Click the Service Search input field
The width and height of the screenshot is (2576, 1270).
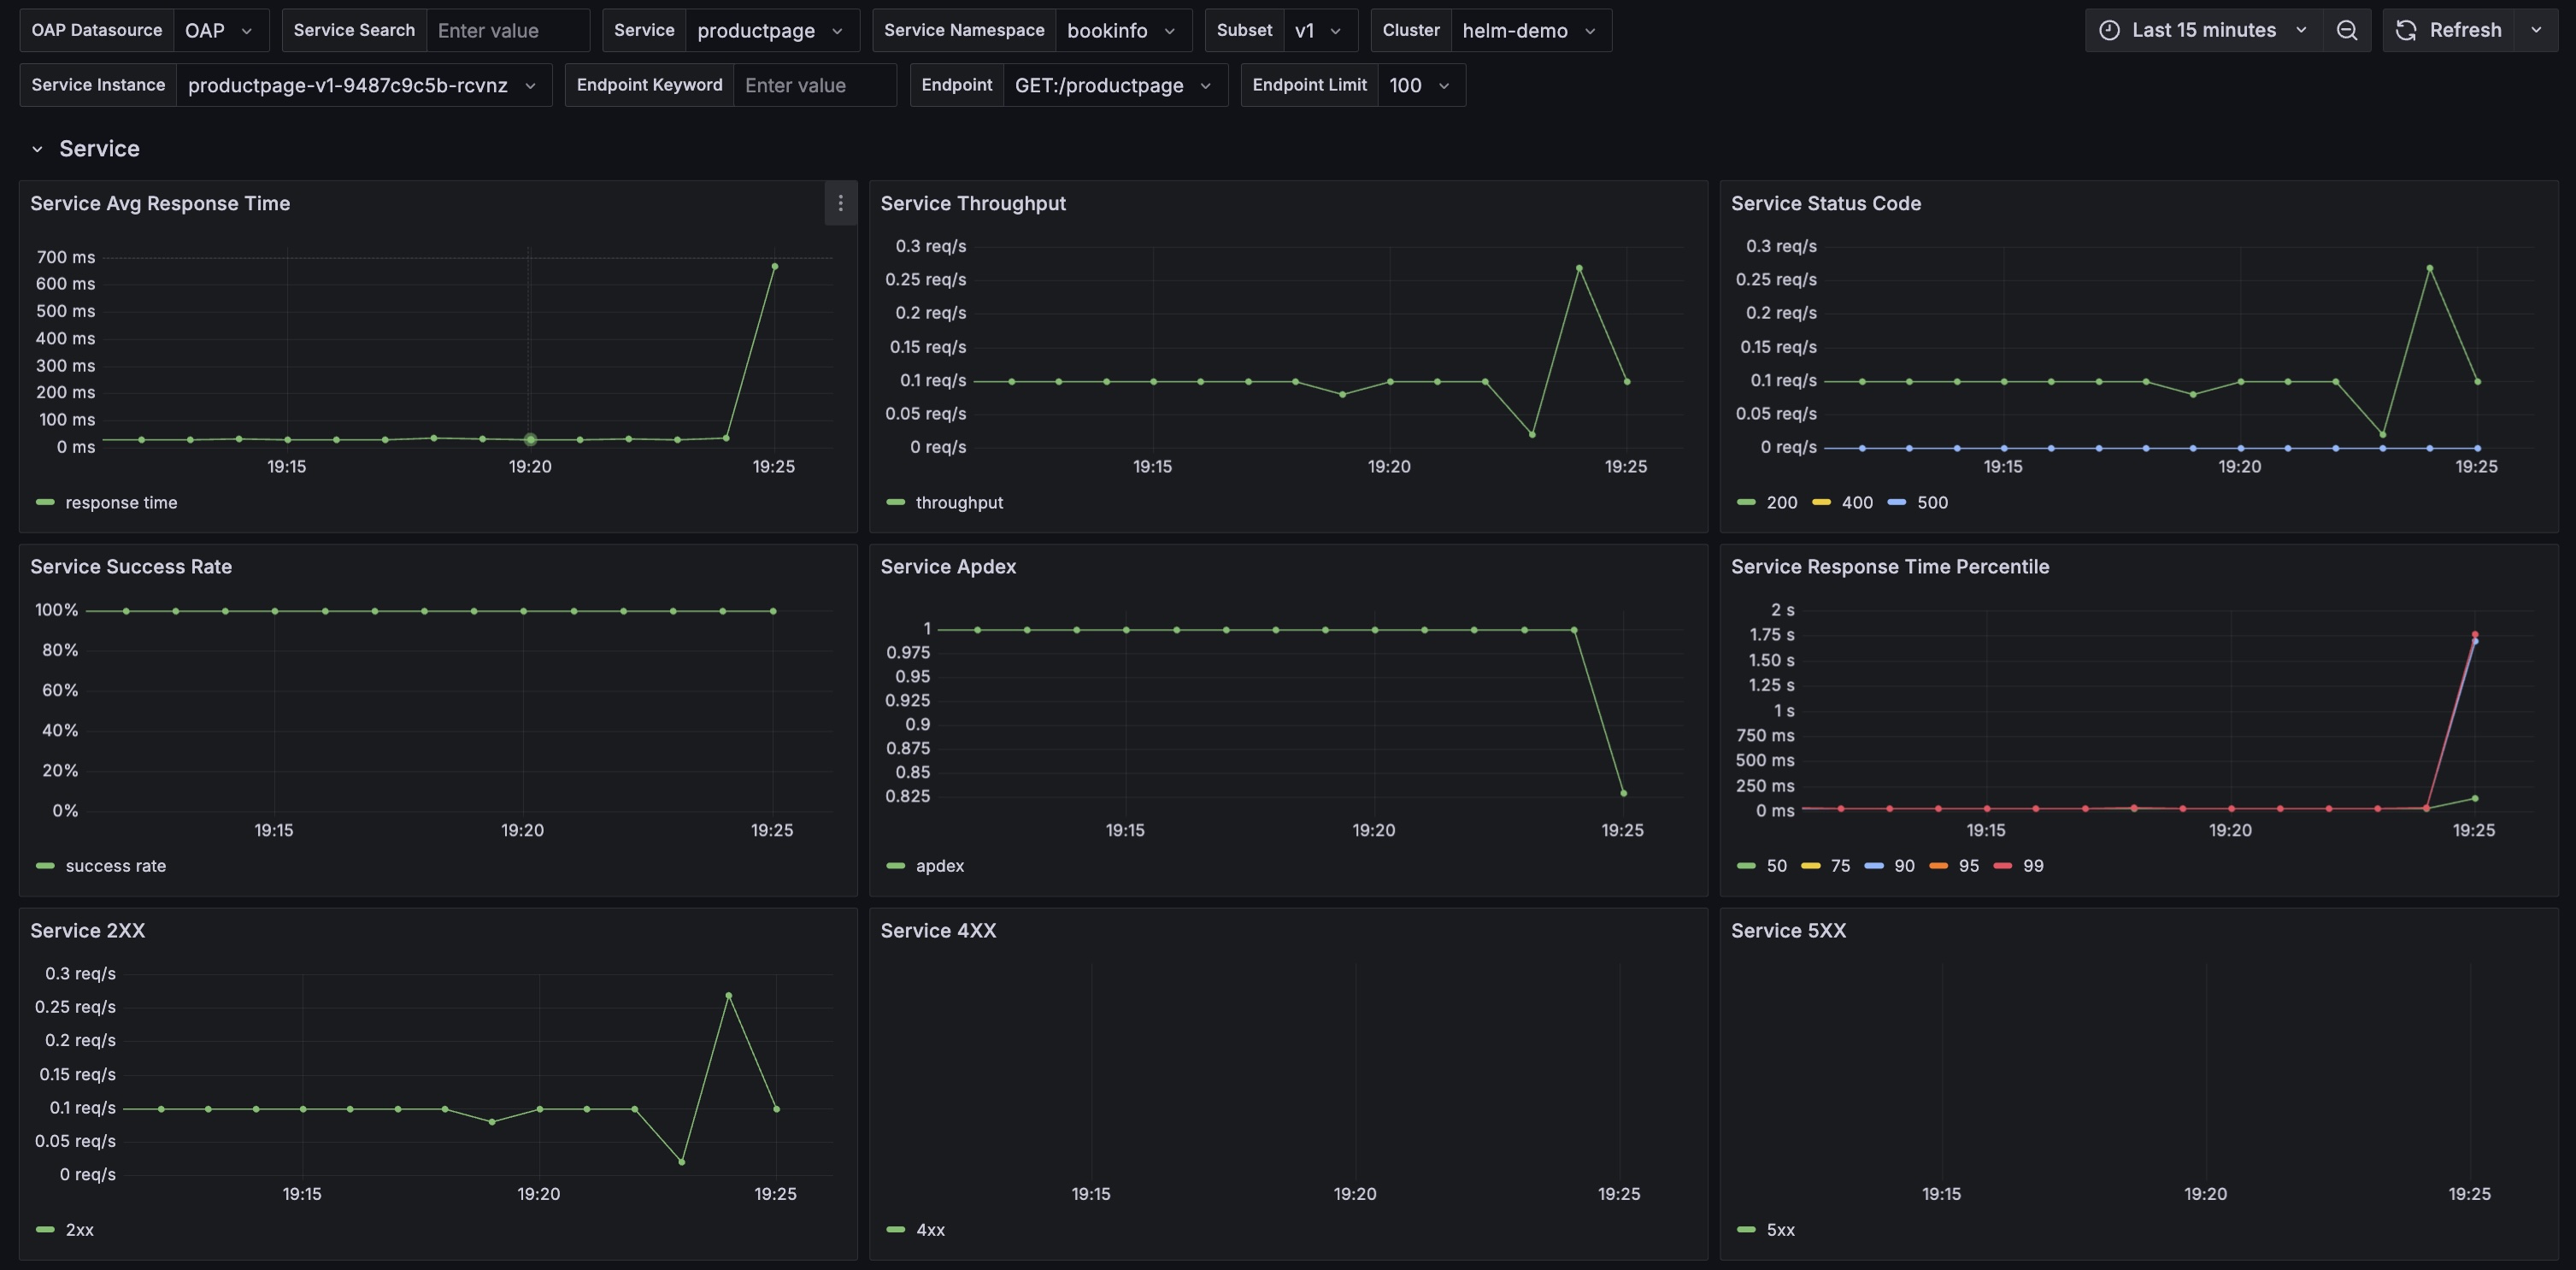click(x=508, y=30)
